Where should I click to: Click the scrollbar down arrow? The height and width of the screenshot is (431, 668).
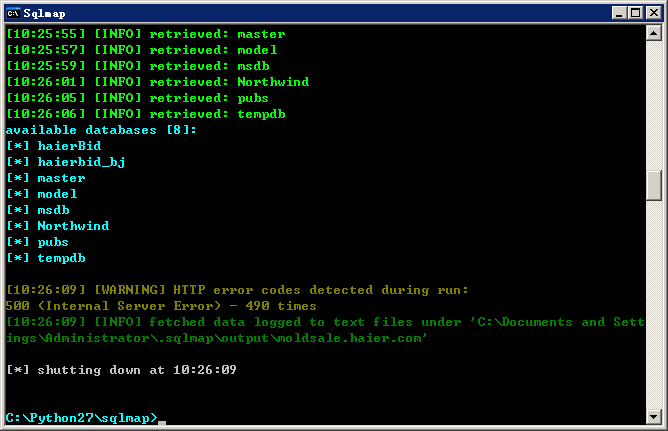654,417
